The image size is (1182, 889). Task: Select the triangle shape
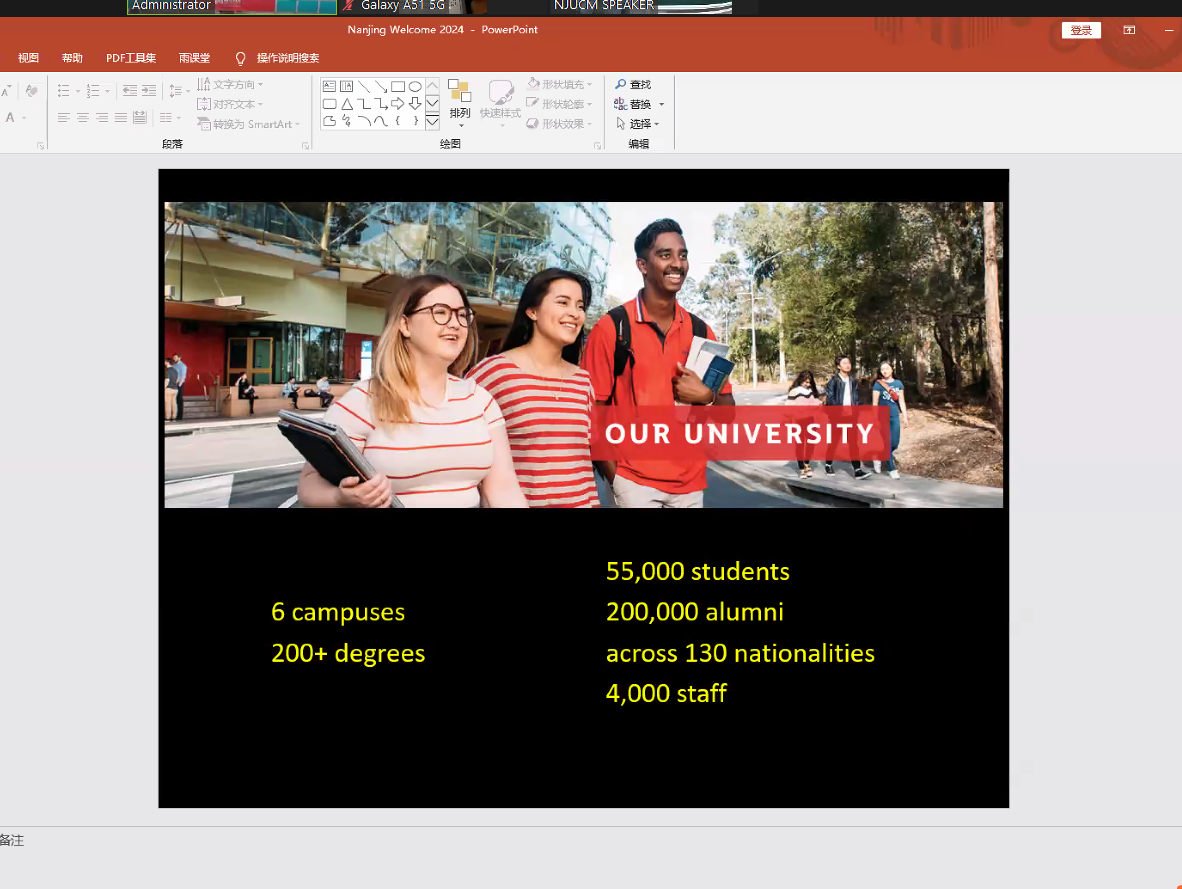pyautogui.click(x=347, y=103)
